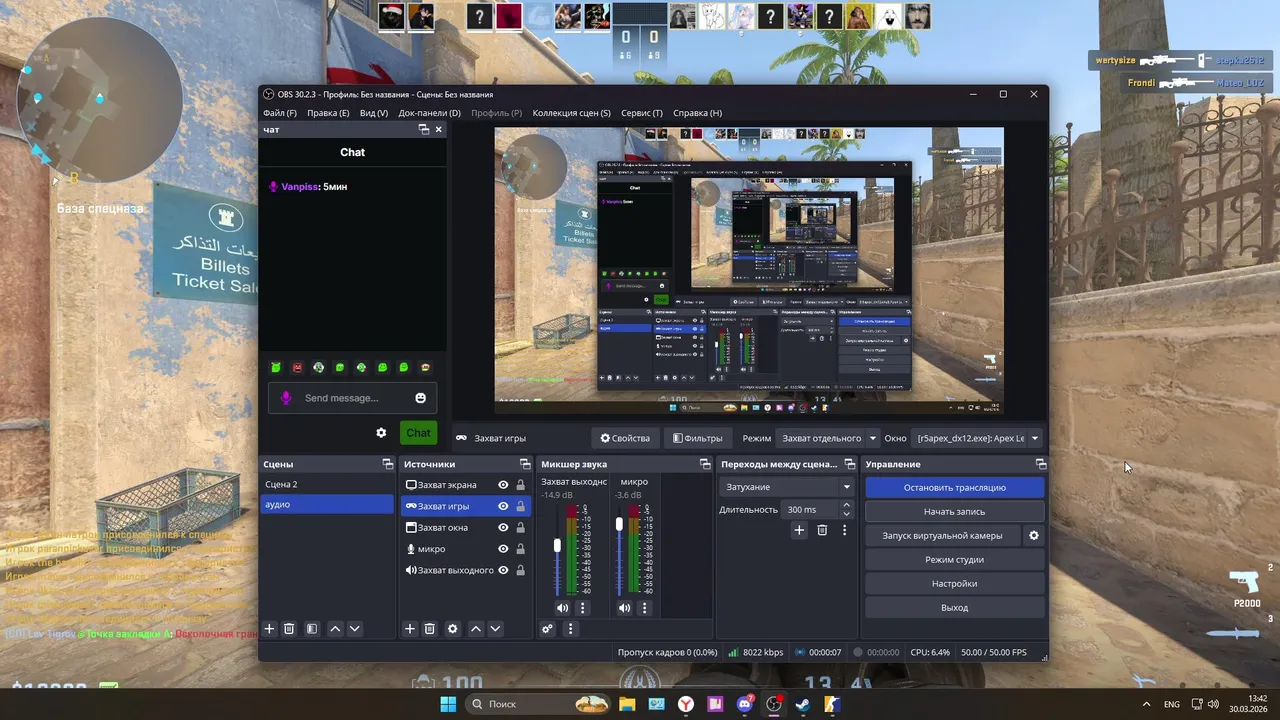1280x720 pixels.
Task: Open the Файл (F) menu
Action: tap(280, 113)
